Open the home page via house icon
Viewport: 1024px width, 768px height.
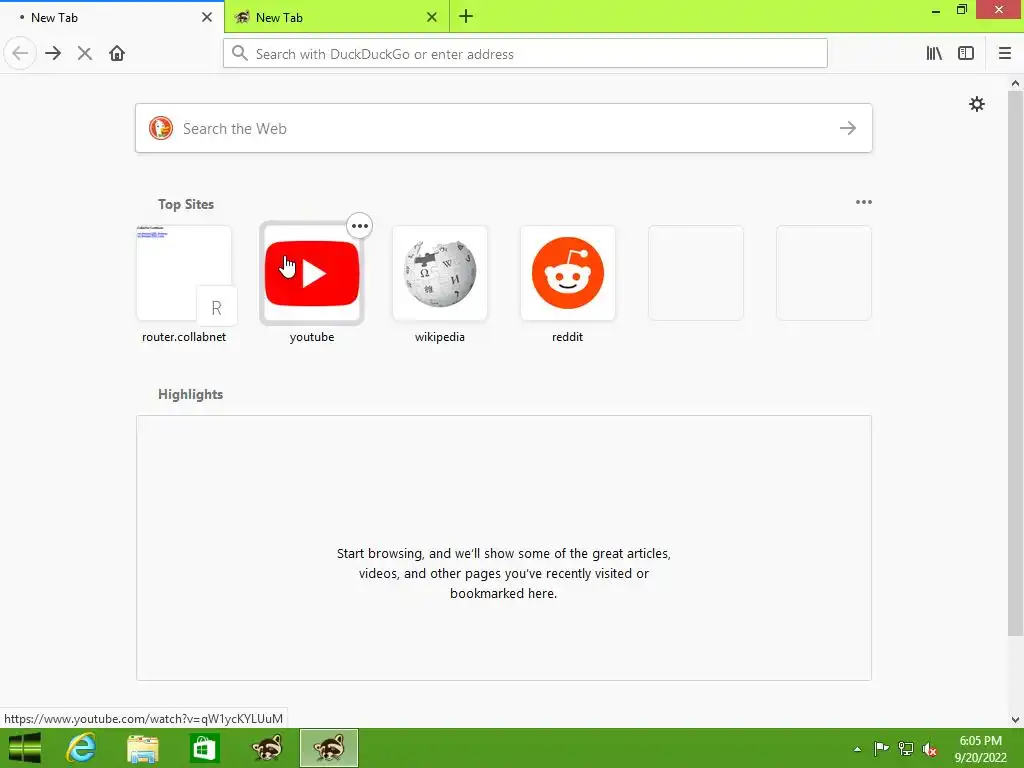point(117,54)
